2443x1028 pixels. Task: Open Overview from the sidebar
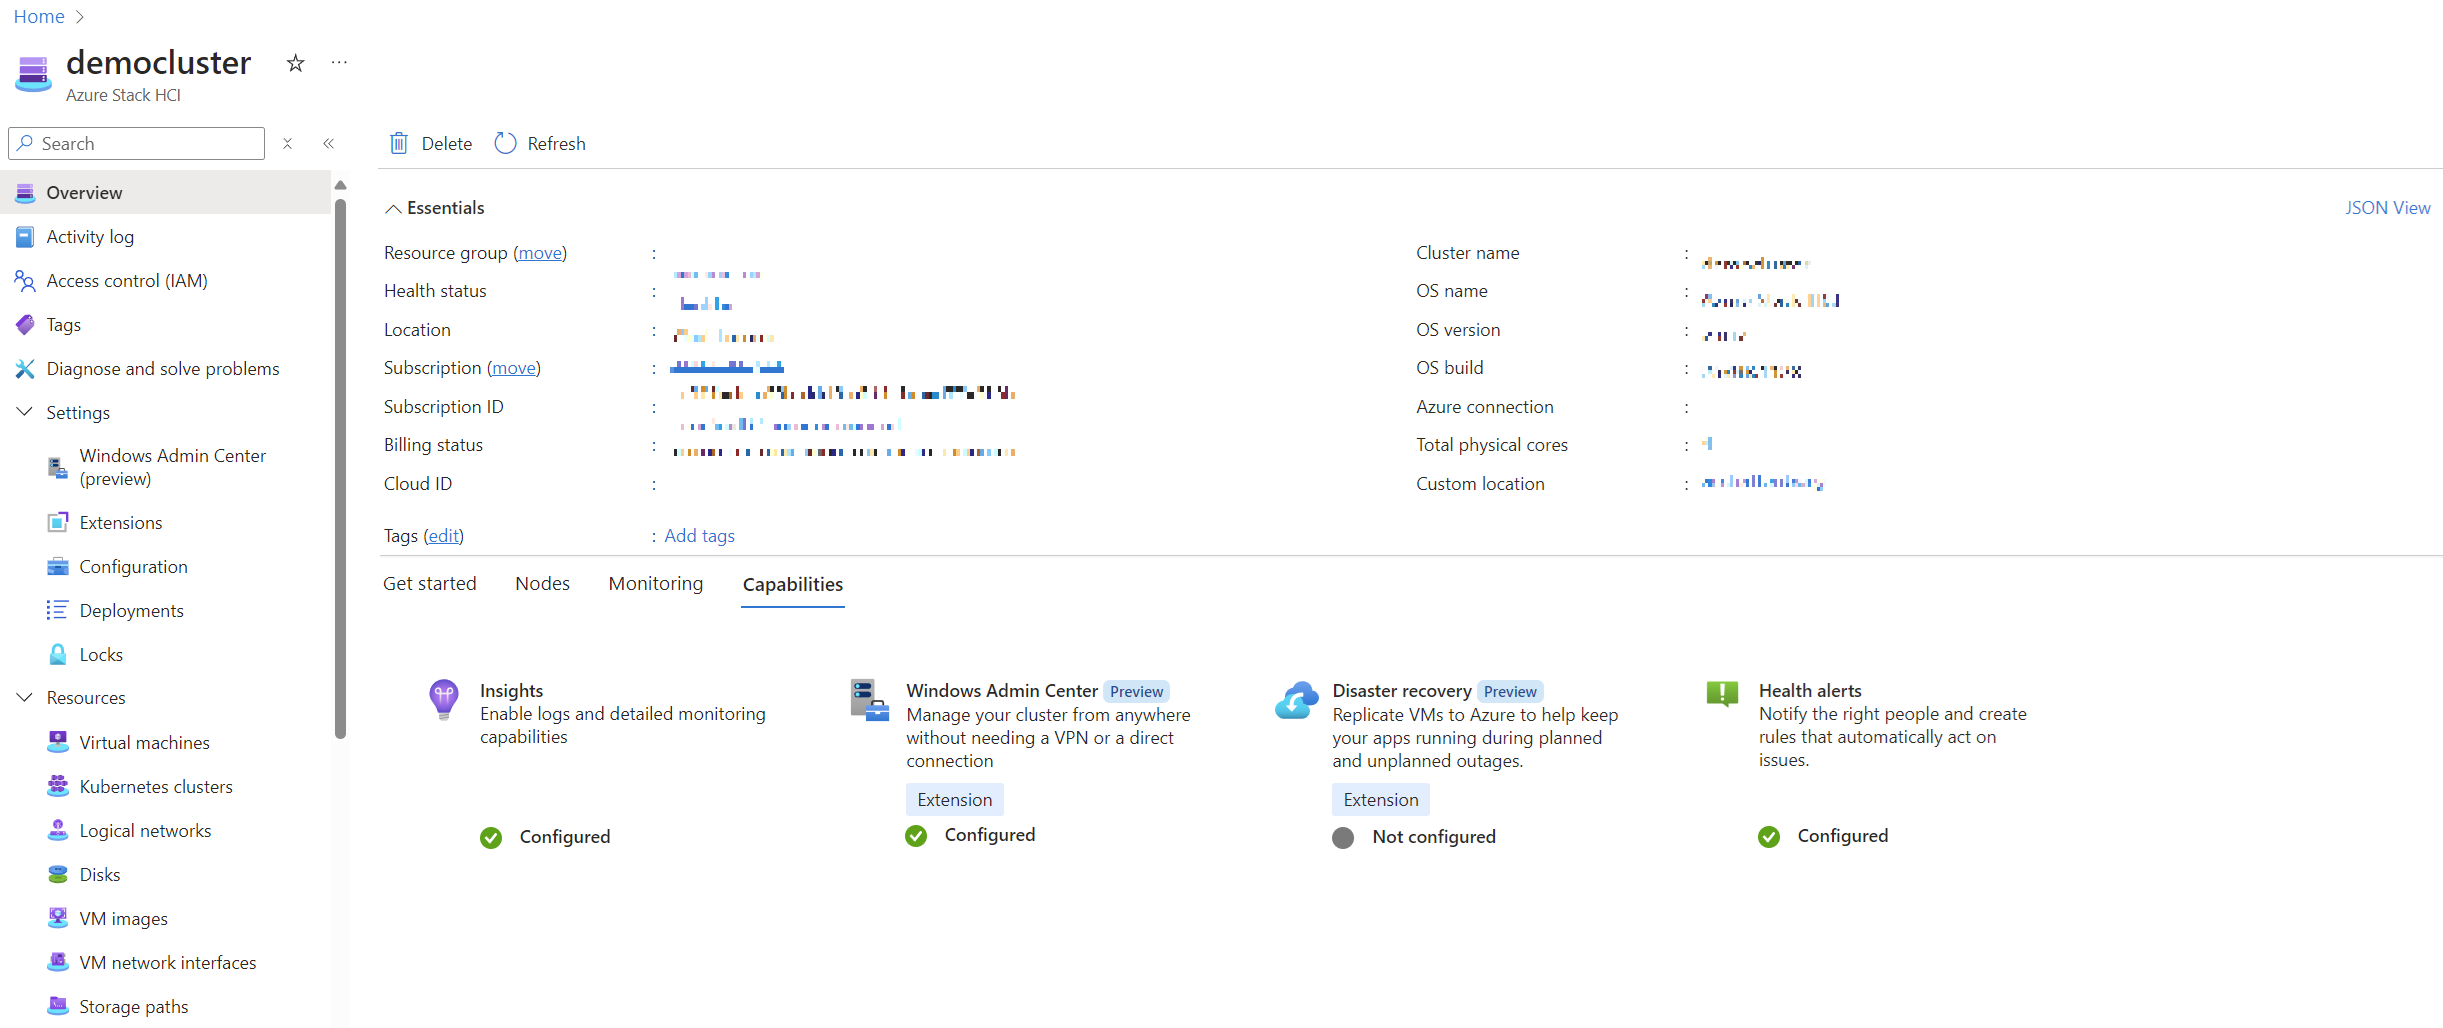(165, 192)
